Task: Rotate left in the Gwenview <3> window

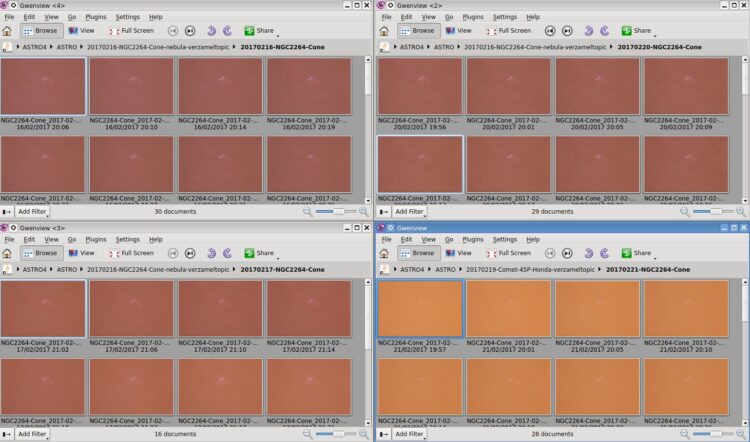Action: tap(211, 253)
